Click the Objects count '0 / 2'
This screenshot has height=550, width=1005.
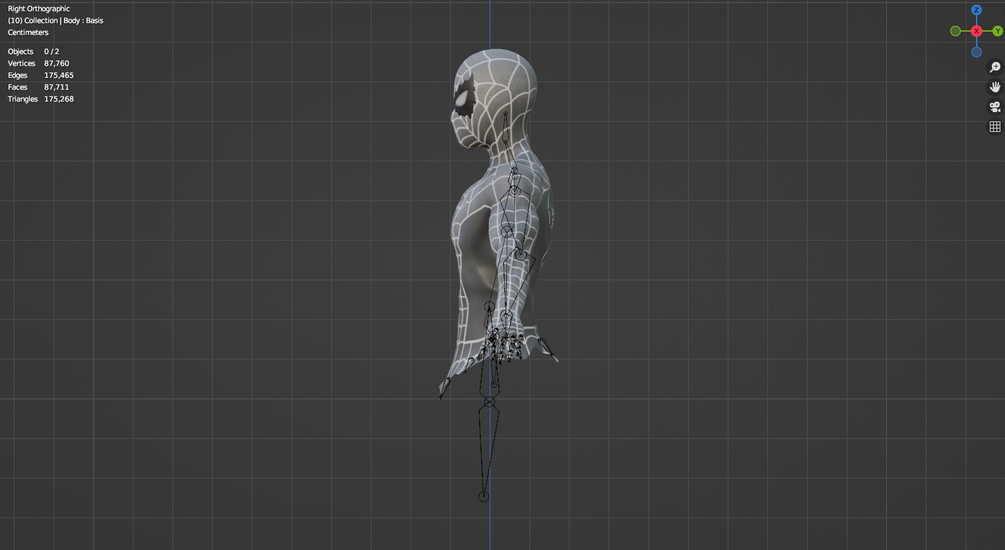tap(51, 51)
